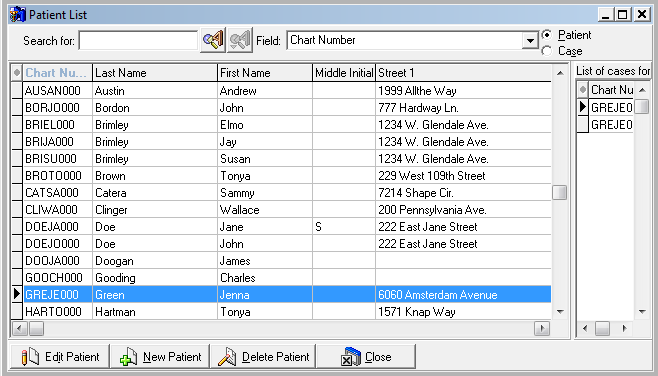Click the patient grid scroll right arrow

click(x=542, y=329)
